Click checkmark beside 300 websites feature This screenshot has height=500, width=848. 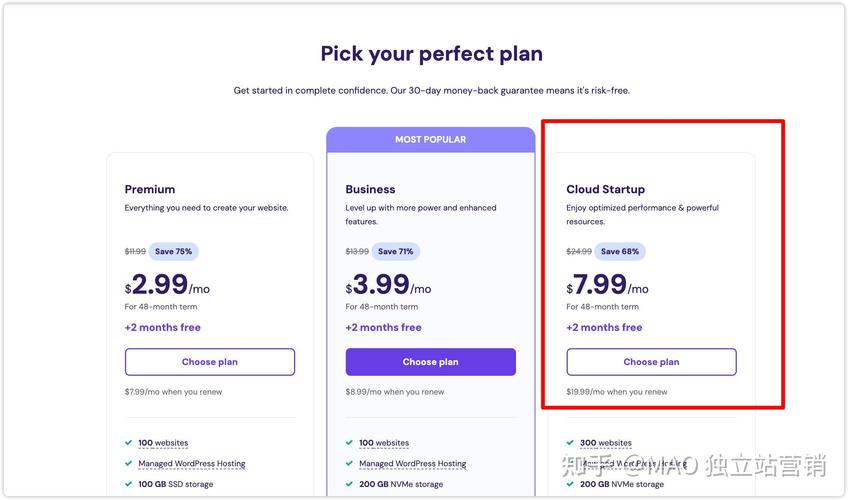point(570,442)
